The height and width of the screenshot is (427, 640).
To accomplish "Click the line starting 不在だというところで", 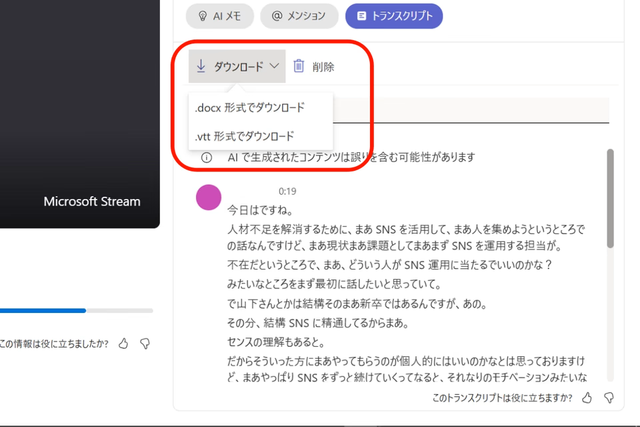I will point(389,265).
